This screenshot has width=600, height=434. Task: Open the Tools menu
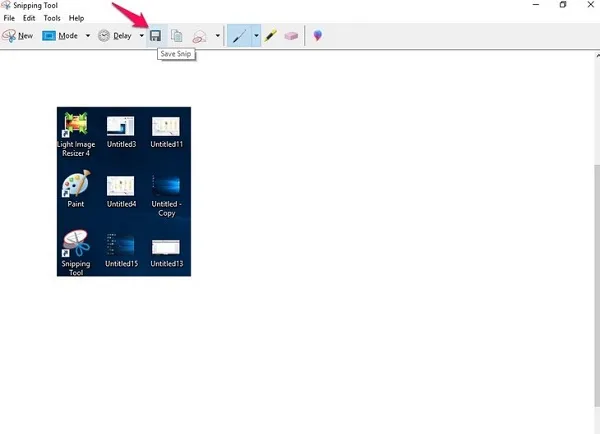[52, 18]
